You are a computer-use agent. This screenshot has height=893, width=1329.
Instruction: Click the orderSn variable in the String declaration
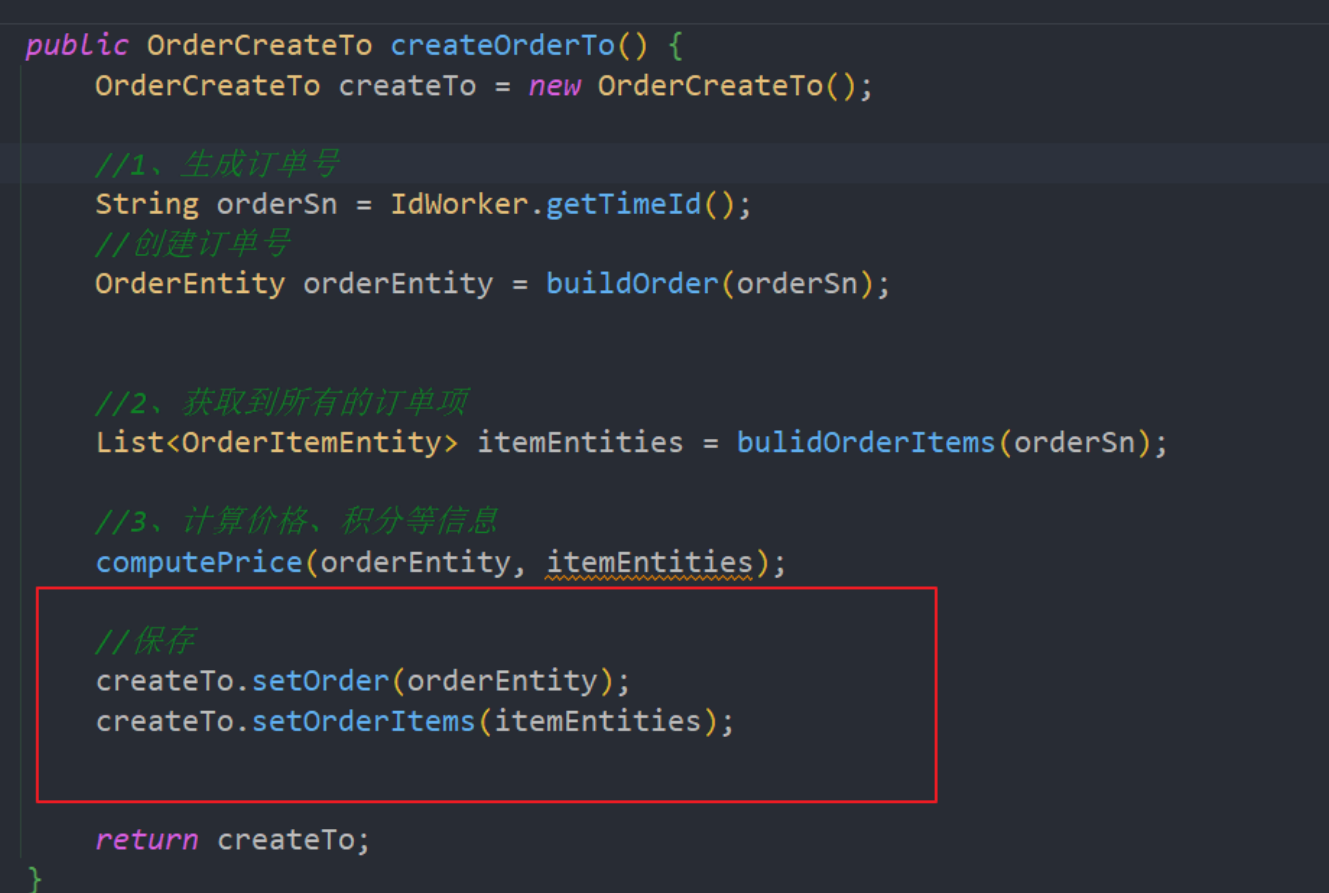point(277,205)
